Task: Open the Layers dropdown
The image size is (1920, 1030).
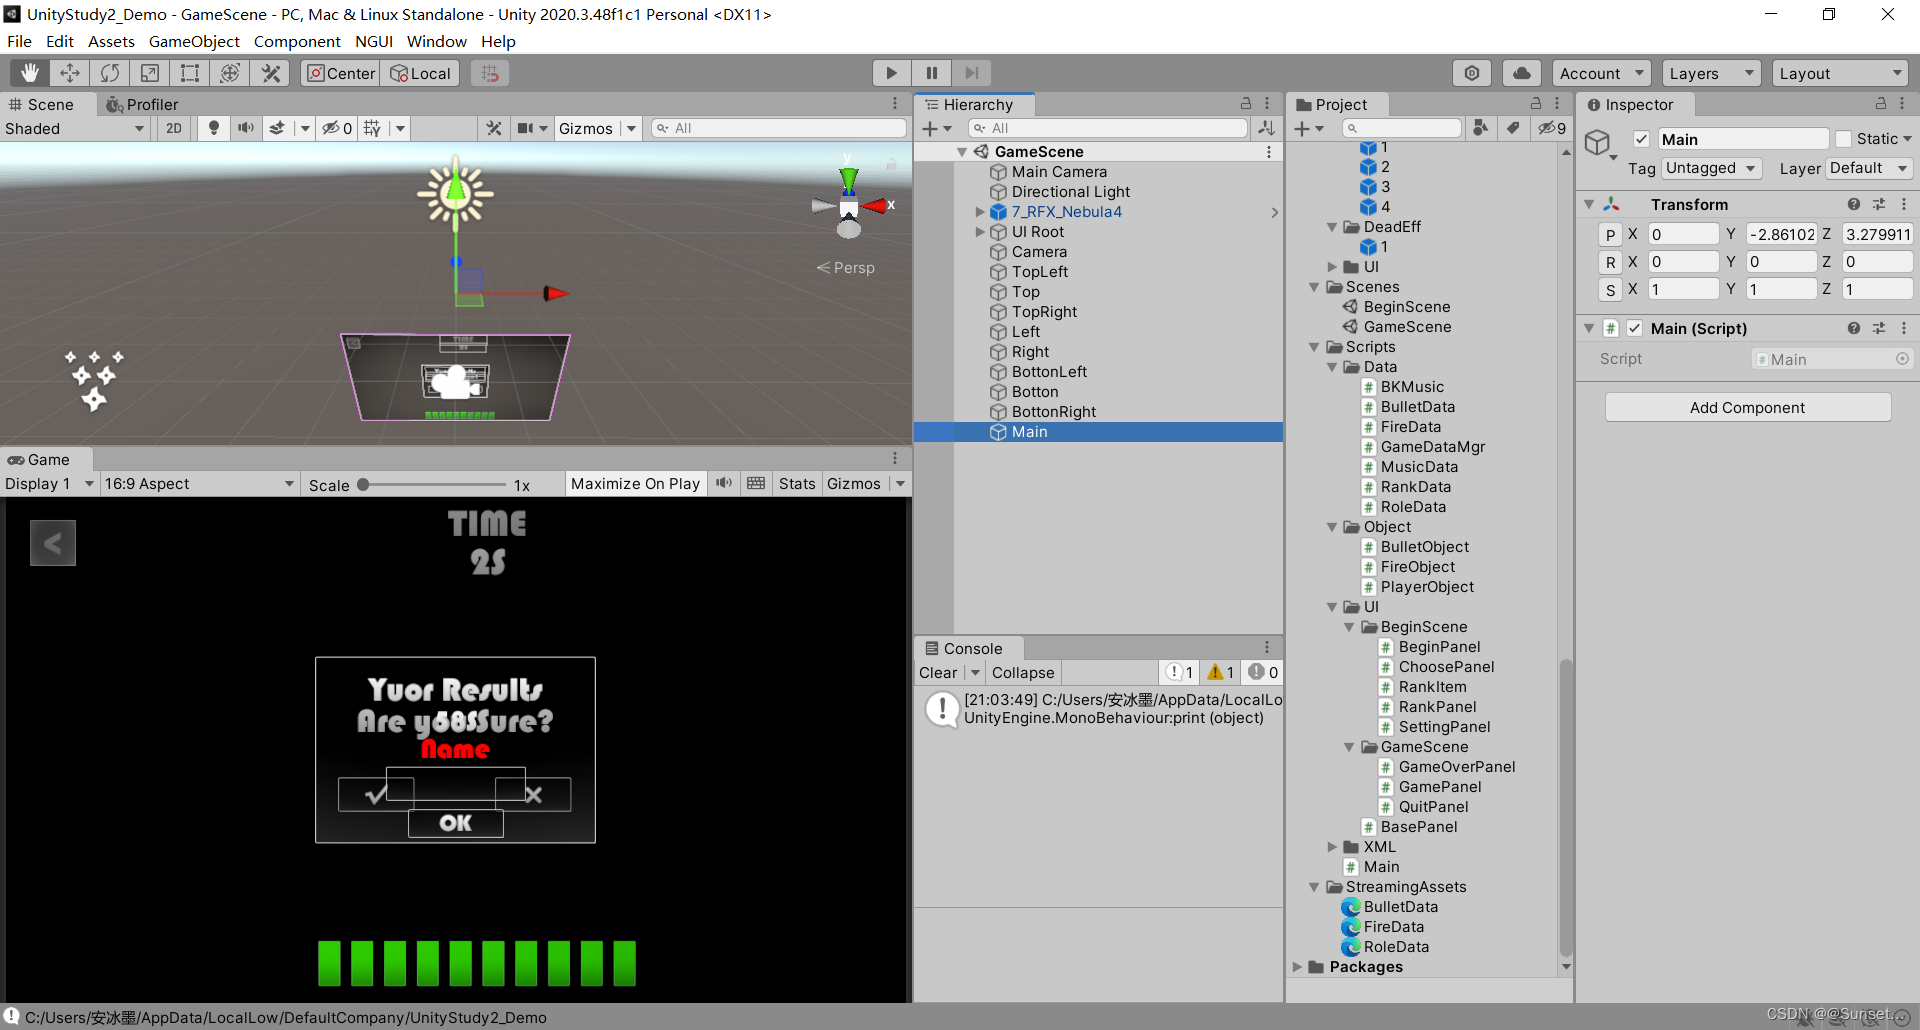Action: (1712, 73)
